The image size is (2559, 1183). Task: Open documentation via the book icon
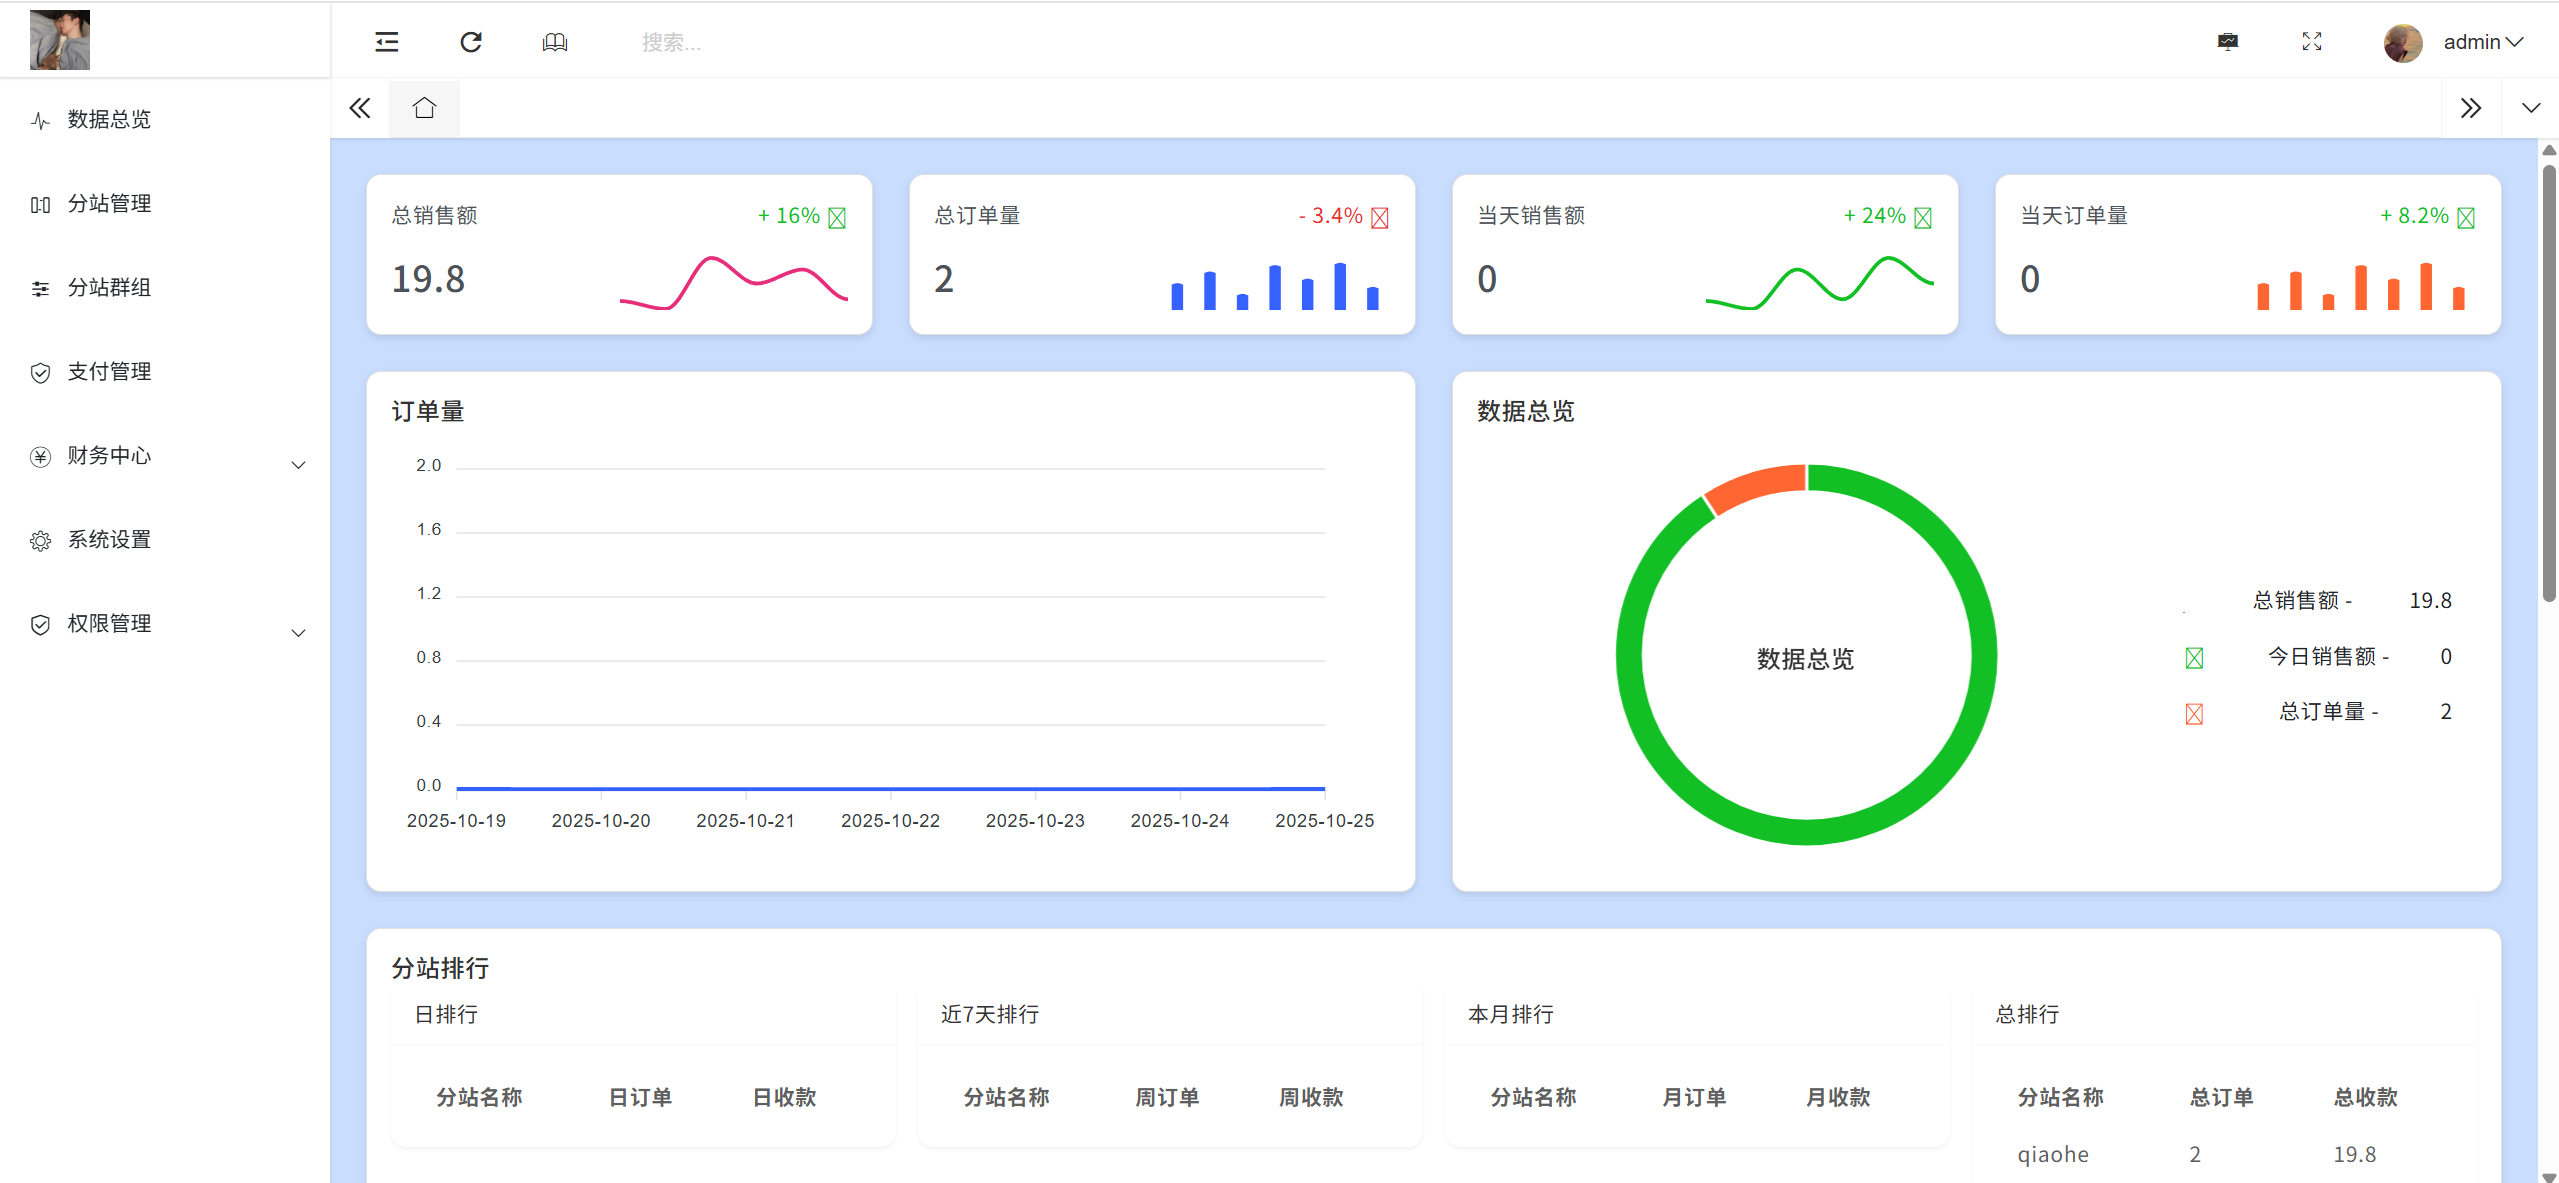point(554,42)
